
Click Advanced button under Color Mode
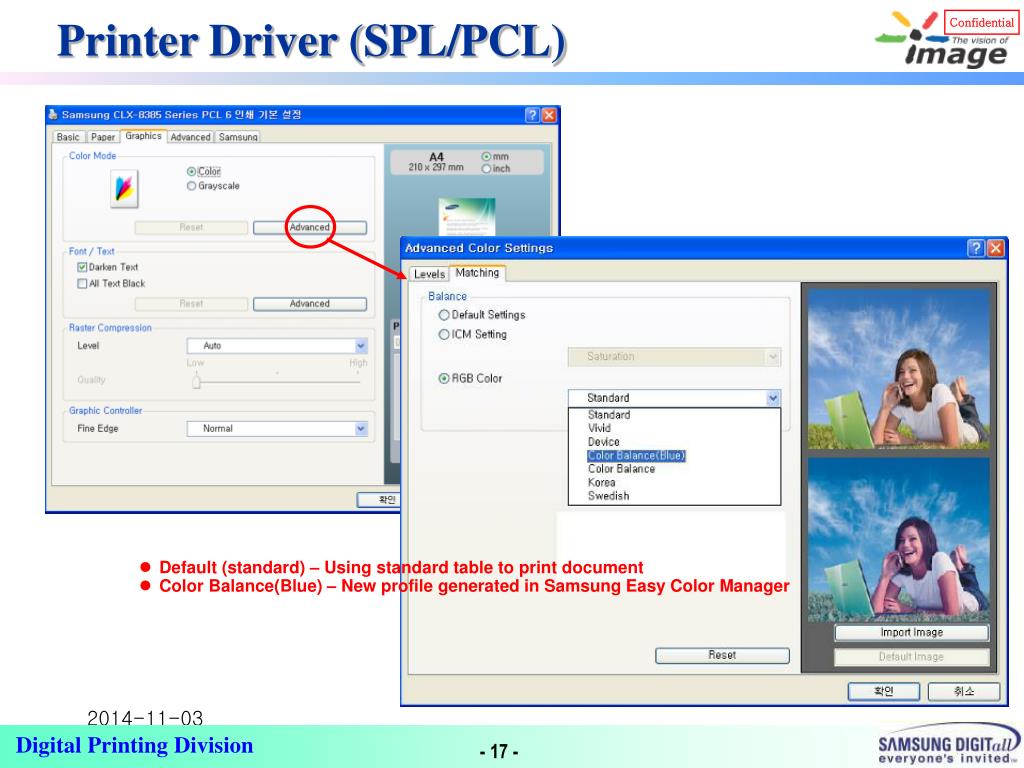pos(310,227)
